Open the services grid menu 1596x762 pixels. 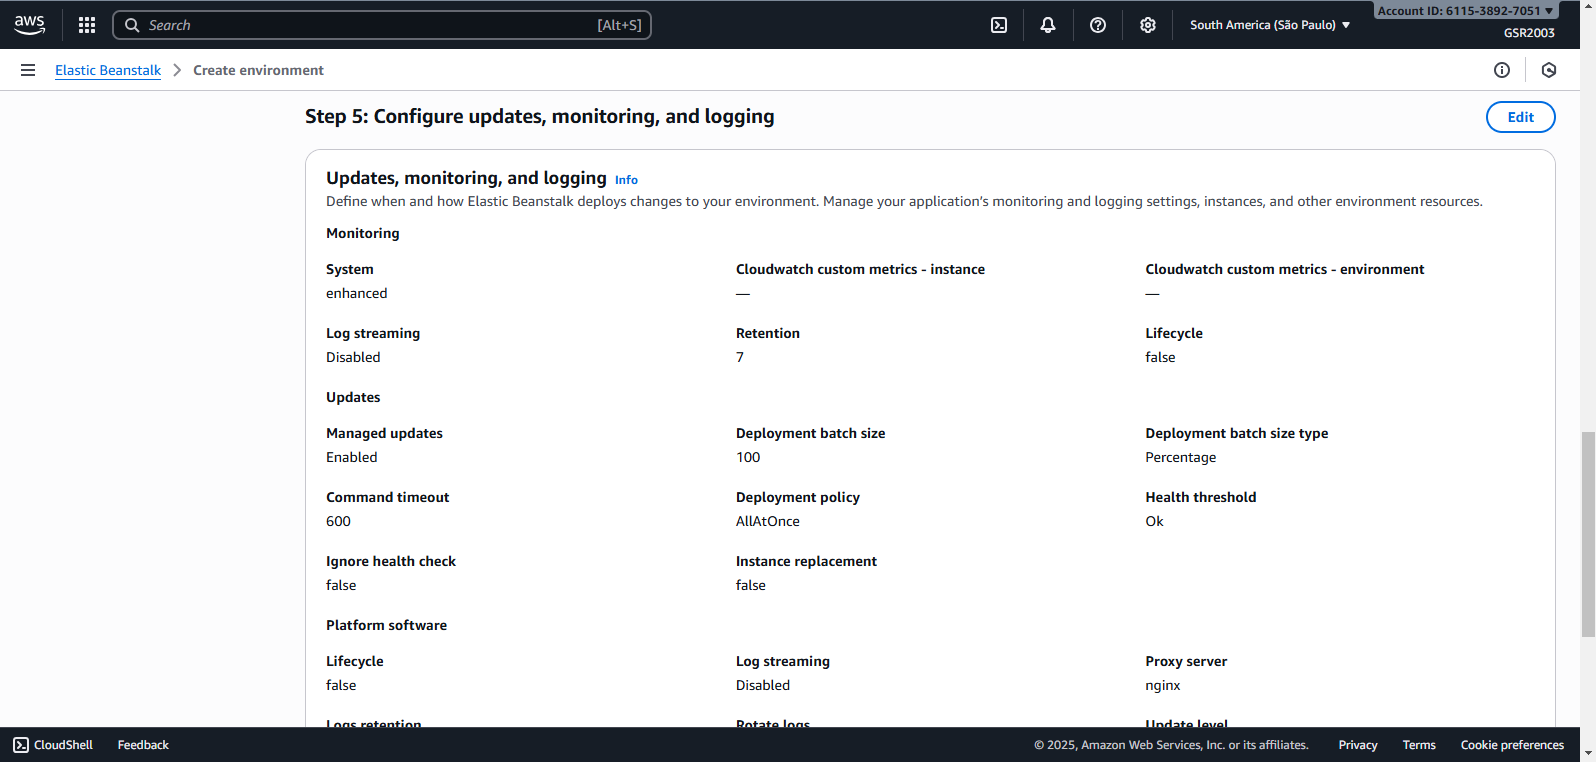click(x=87, y=25)
